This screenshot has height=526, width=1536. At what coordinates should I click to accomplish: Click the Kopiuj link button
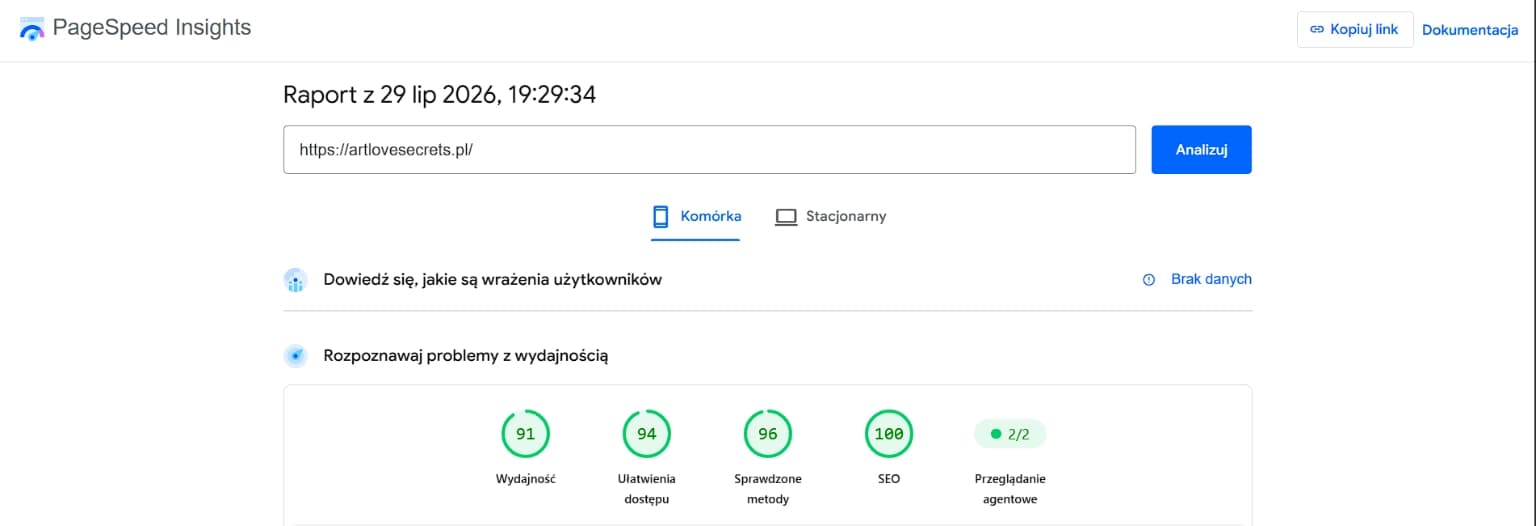1355,29
